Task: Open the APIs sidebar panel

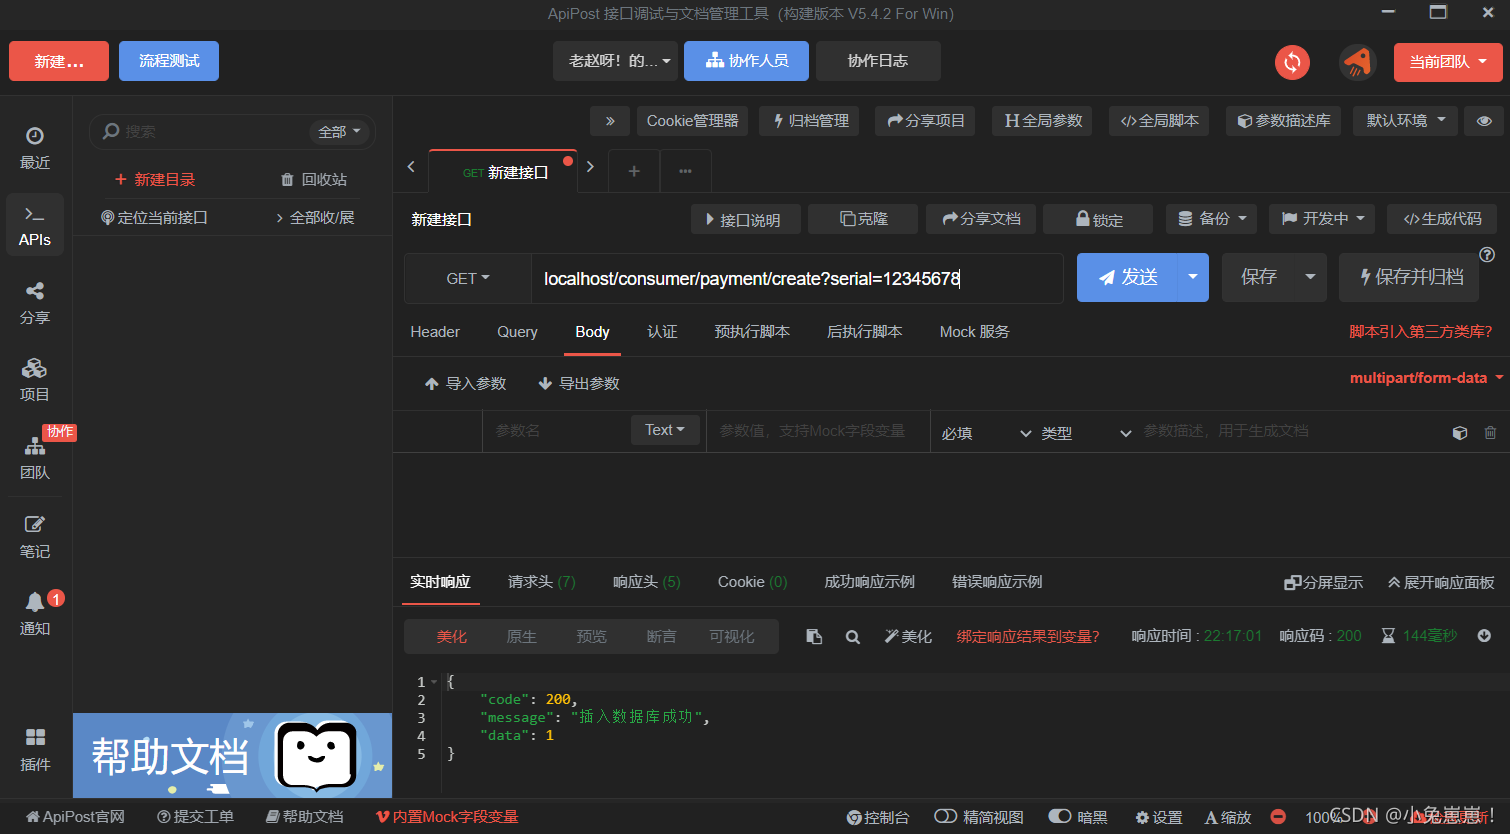Action: pos(35,225)
